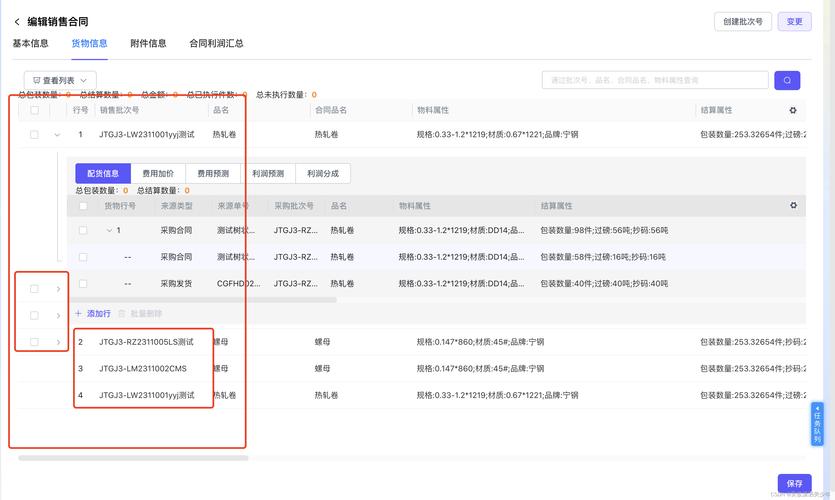Expand the chevron aligned with row JTGJ3-RZ2311005LS测试
835x500 pixels.
click(58, 342)
